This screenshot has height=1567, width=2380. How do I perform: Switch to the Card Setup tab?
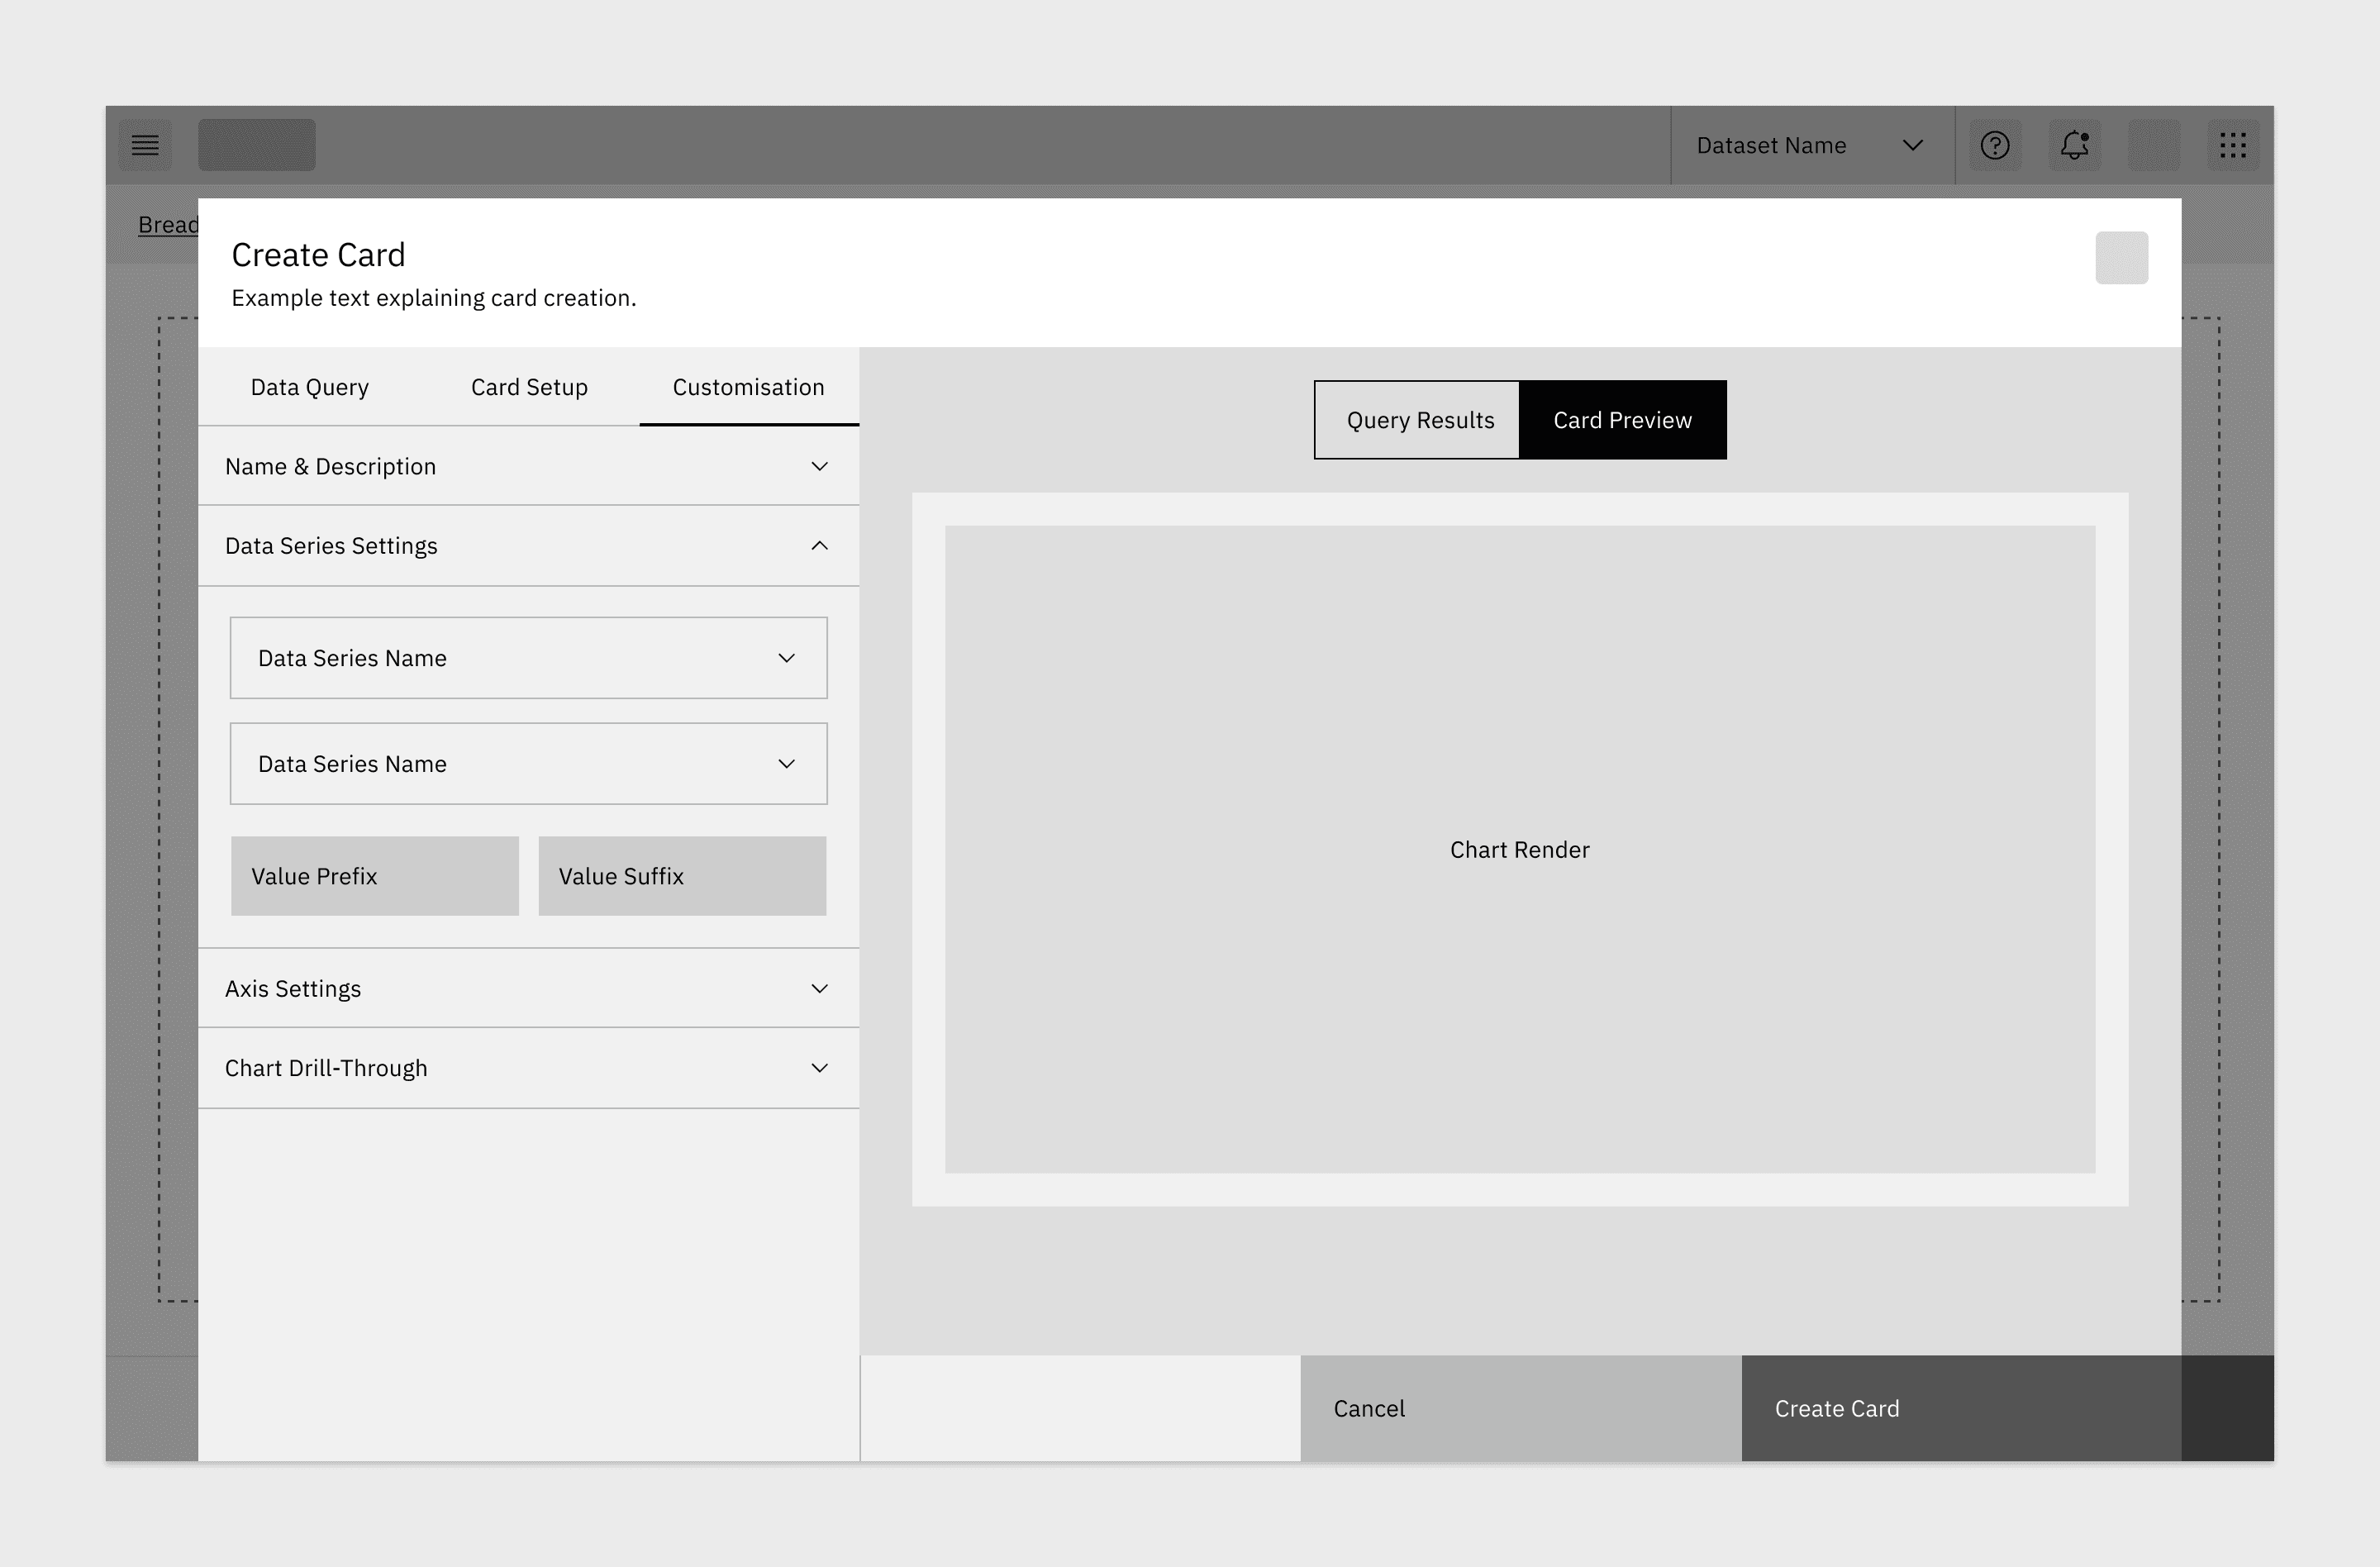(529, 387)
